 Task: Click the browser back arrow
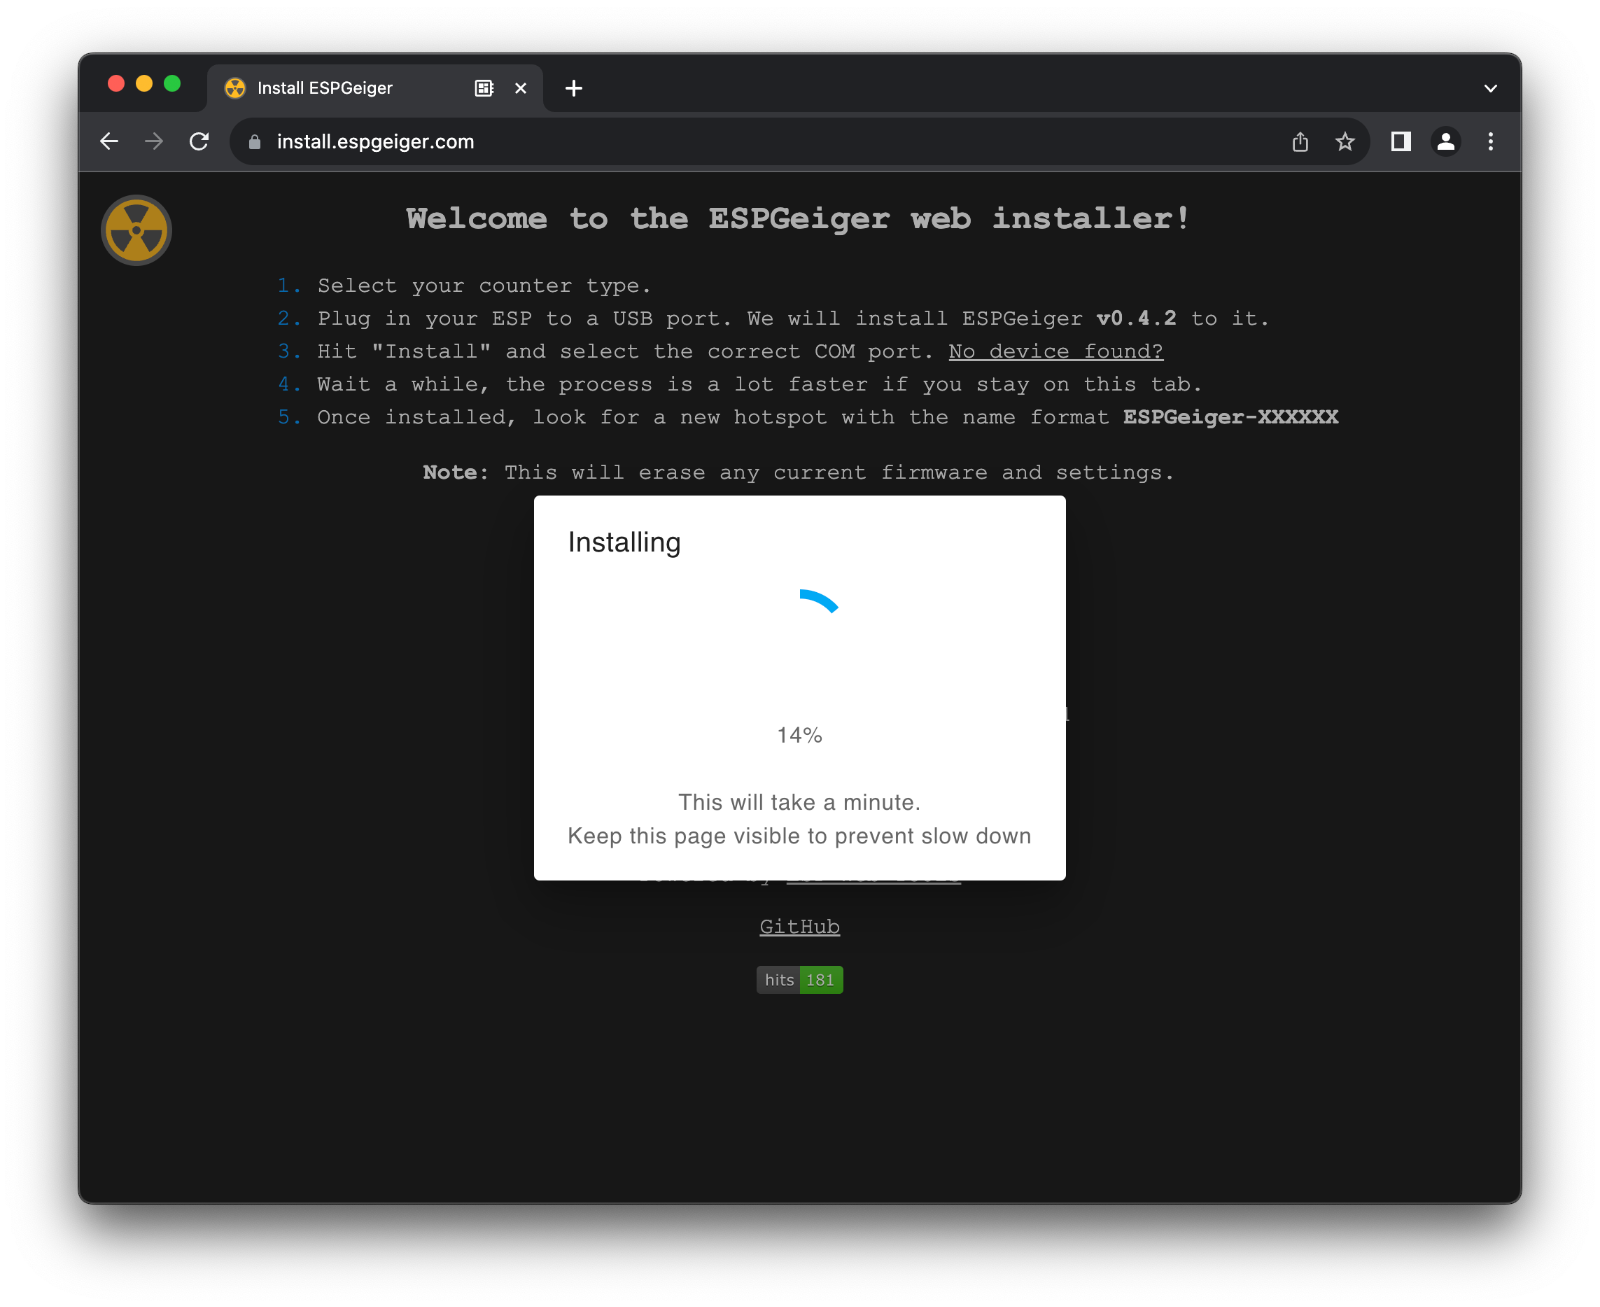(109, 142)
